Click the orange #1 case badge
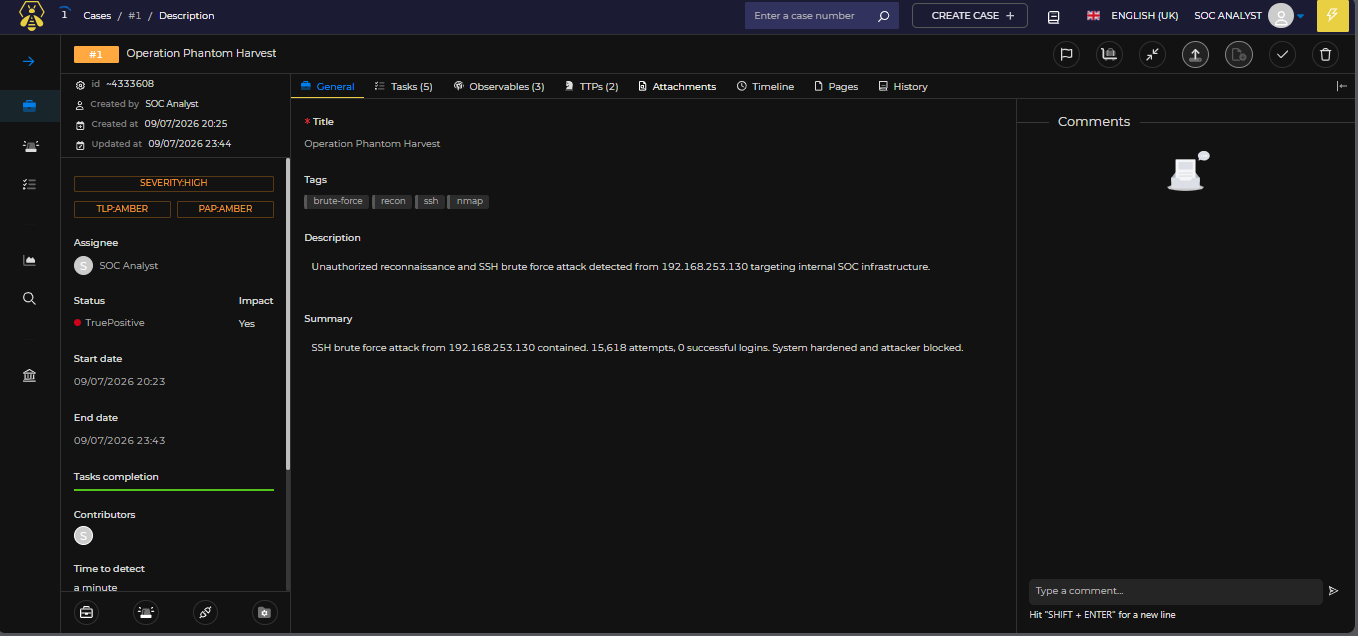The height and width of the screenshot is (636, 1358). [96, 54]
